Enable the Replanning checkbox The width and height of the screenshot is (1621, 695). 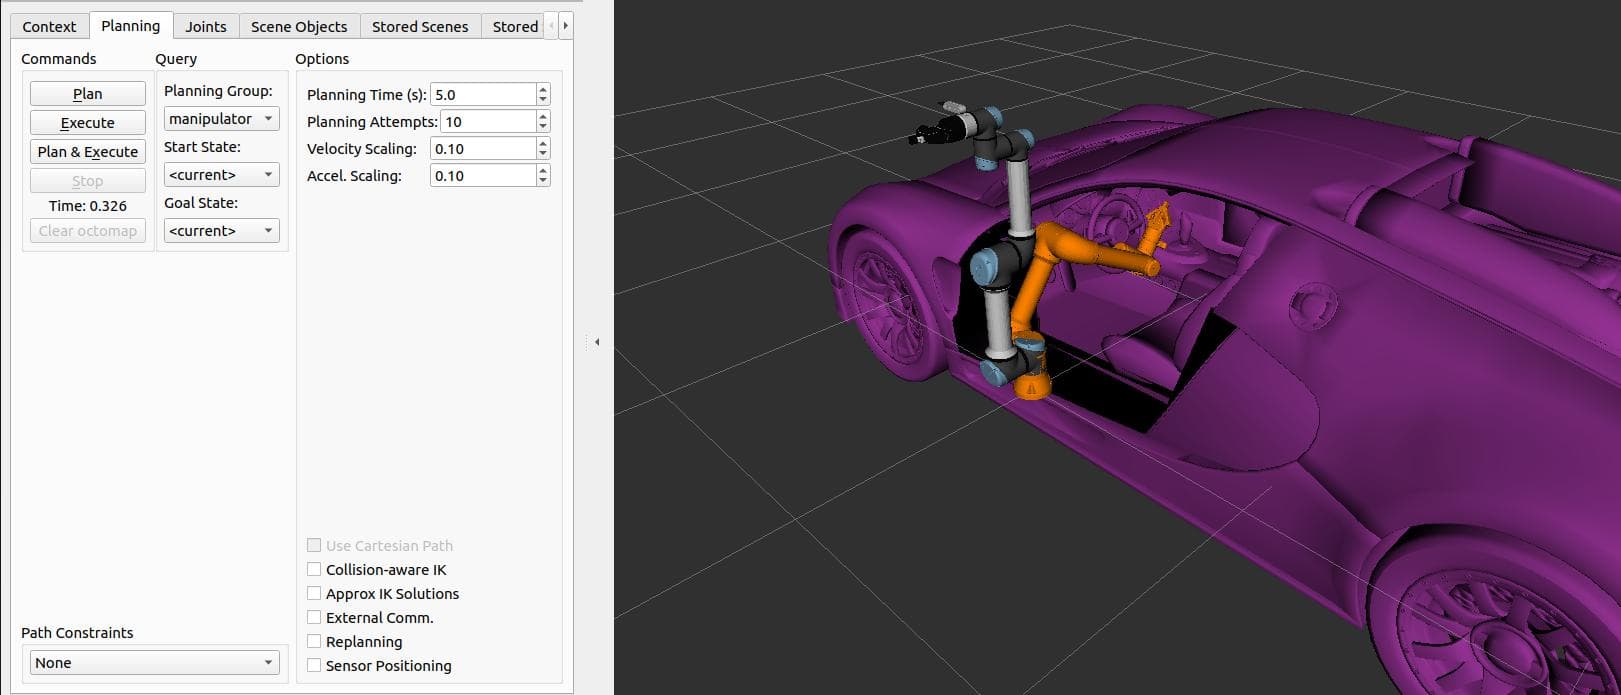pyautogui.click(x=314, y=642)
